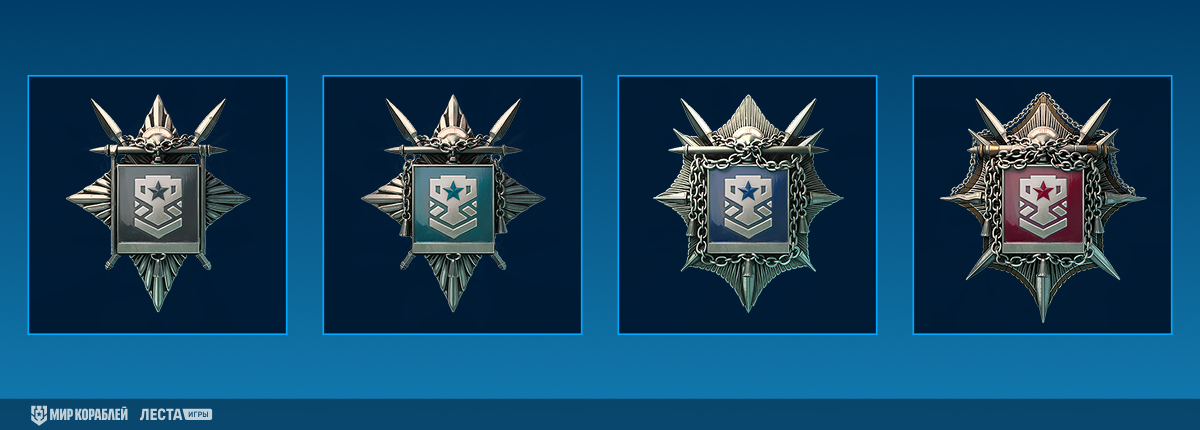
Task: Select the teal-square rank badge
Action: point(452,204)
